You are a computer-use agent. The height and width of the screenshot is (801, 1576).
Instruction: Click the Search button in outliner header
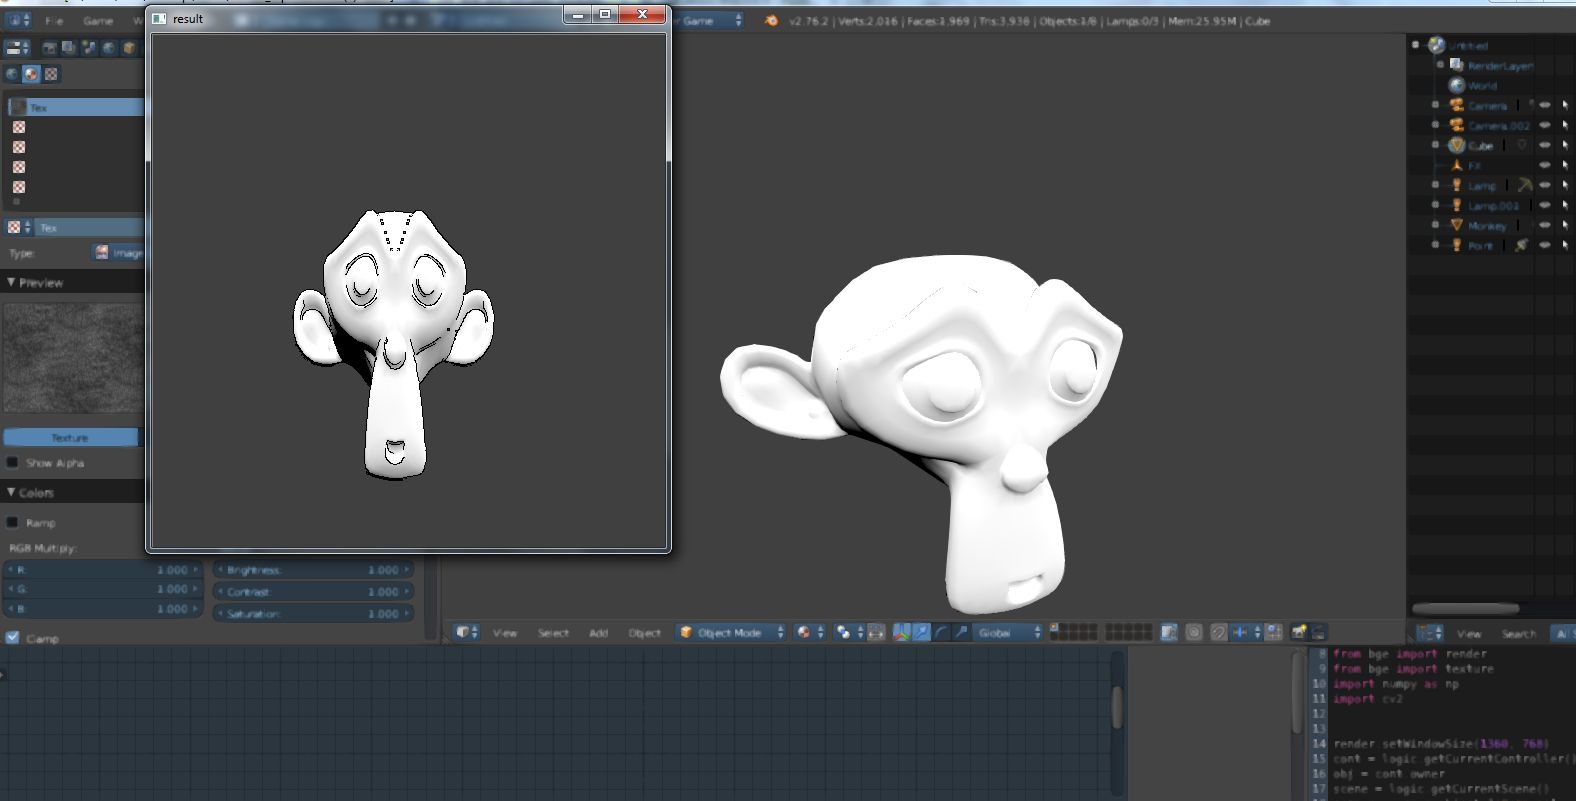[x=1518, y=633]
